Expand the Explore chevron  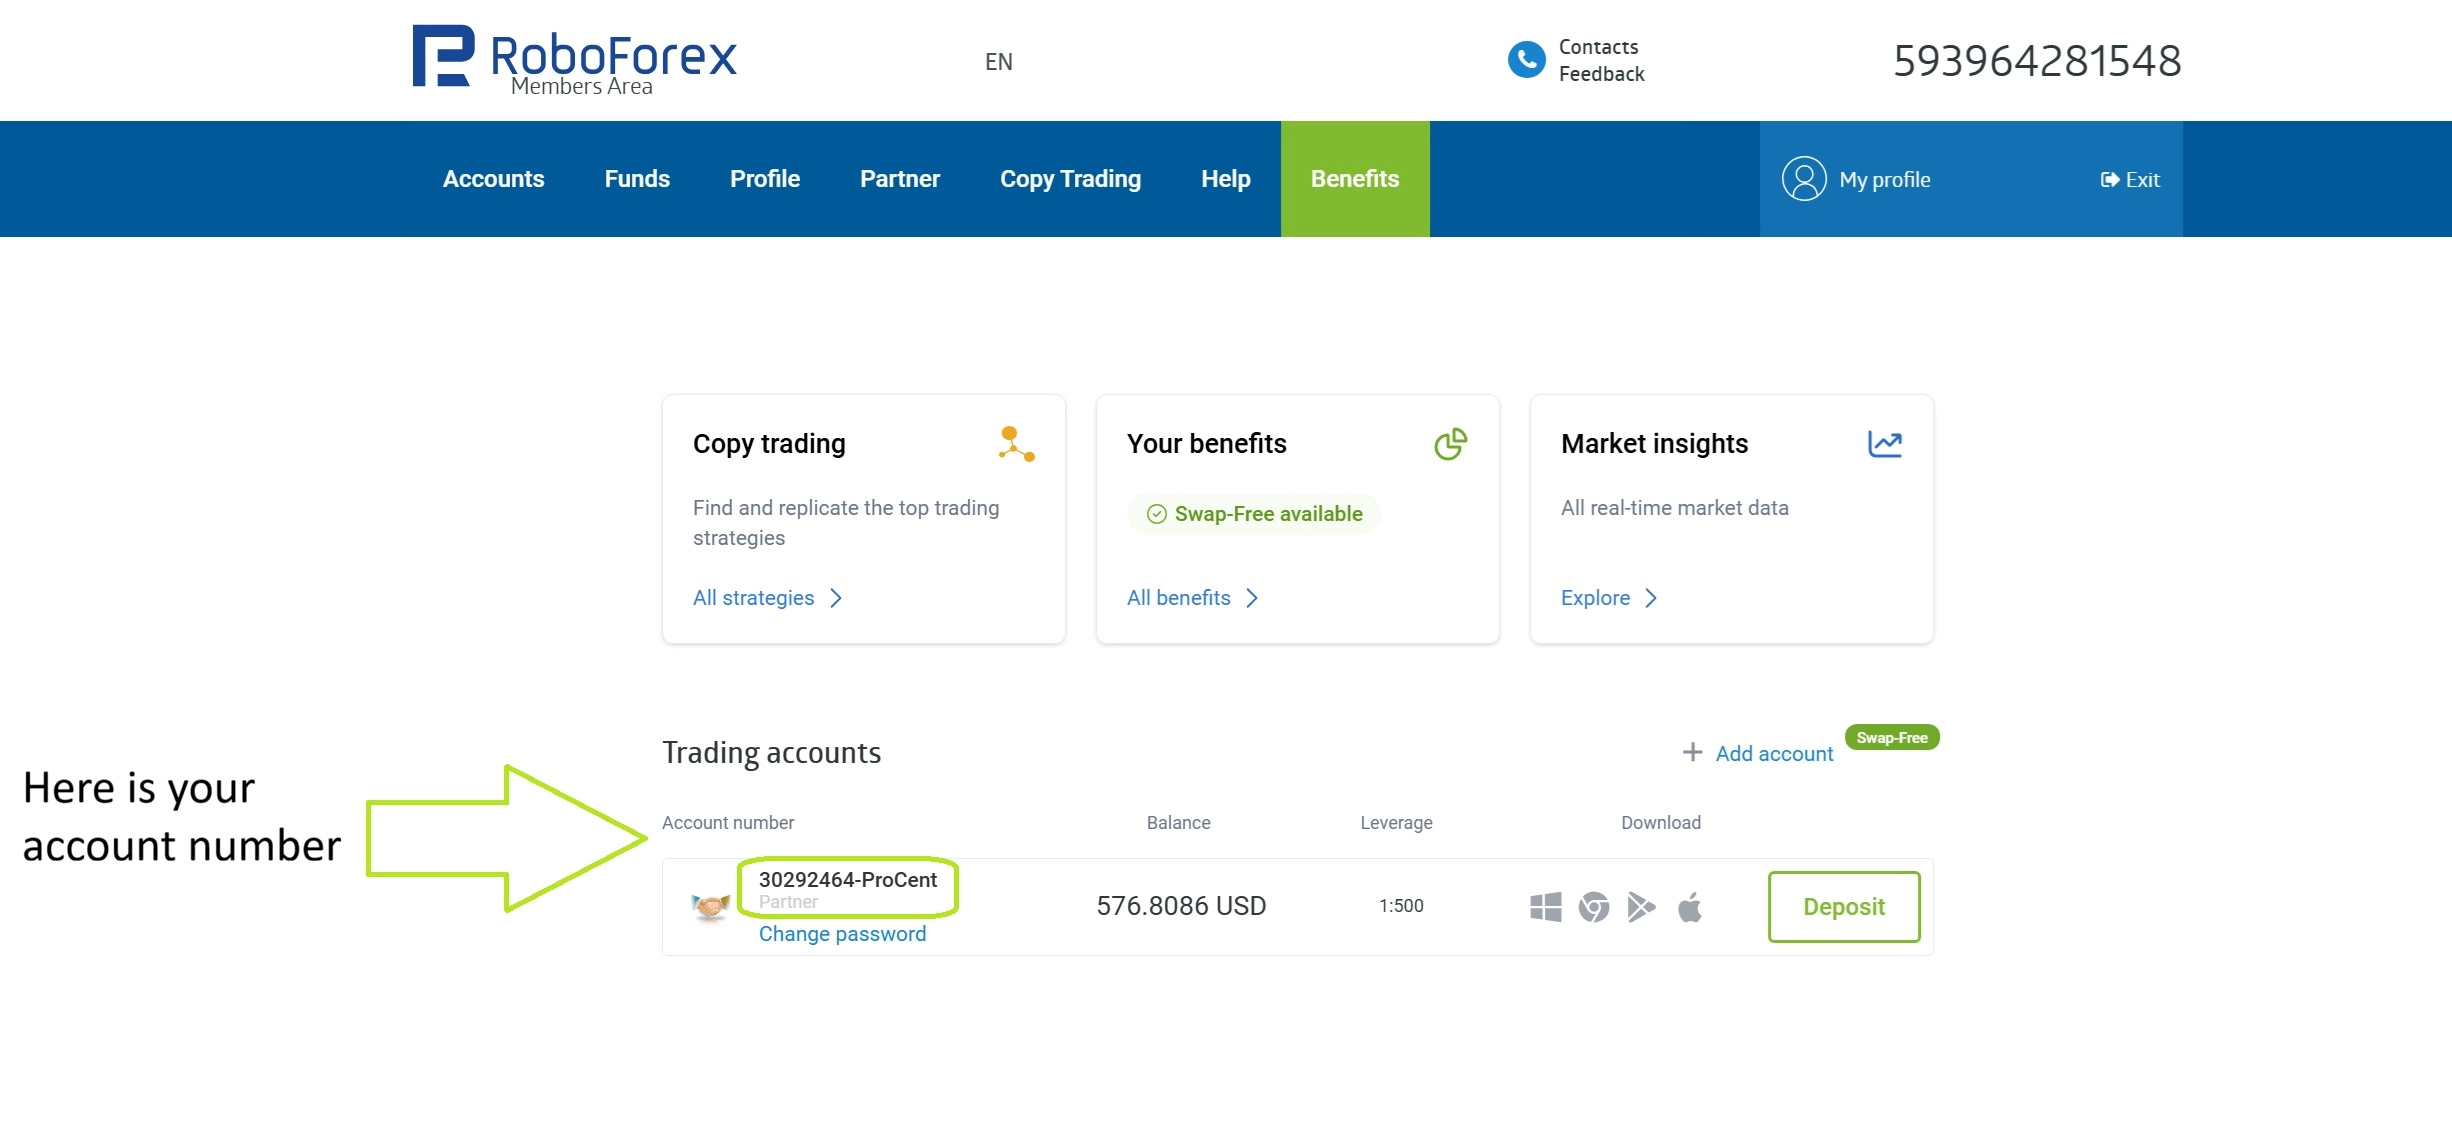pyautogui.click(x=1651, y=598)
